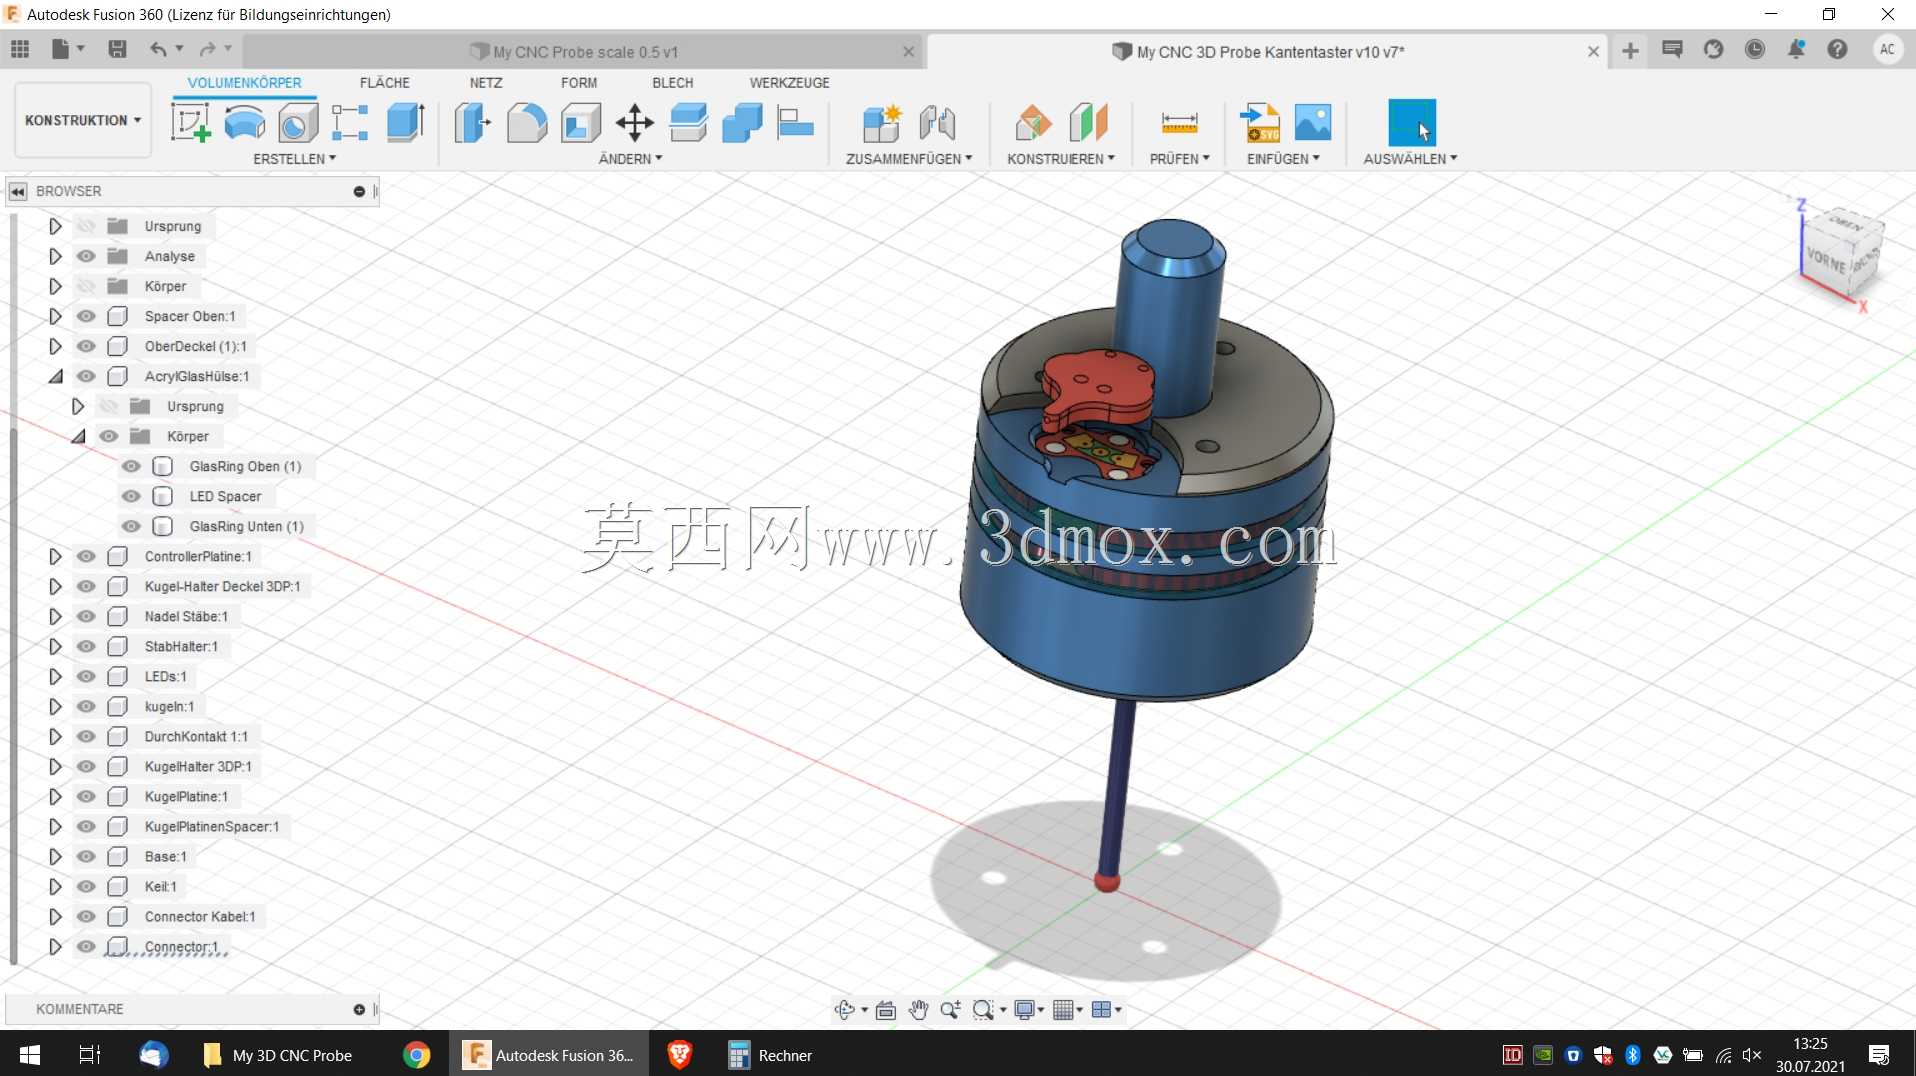Image resolution: width=1916 pixels, height=1076 pixels.
Task: Add a new design tab
Action: [1630, 51]
